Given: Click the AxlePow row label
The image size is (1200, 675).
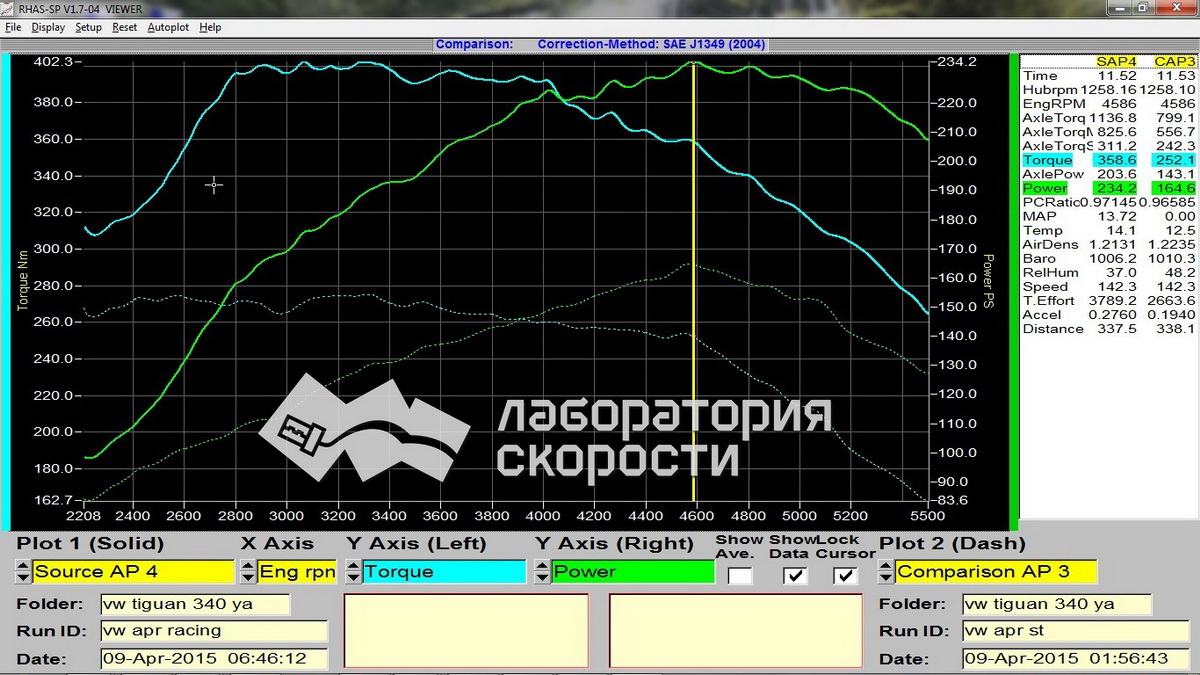Looking at the screenshot, I should click(x=1051, y=174).
